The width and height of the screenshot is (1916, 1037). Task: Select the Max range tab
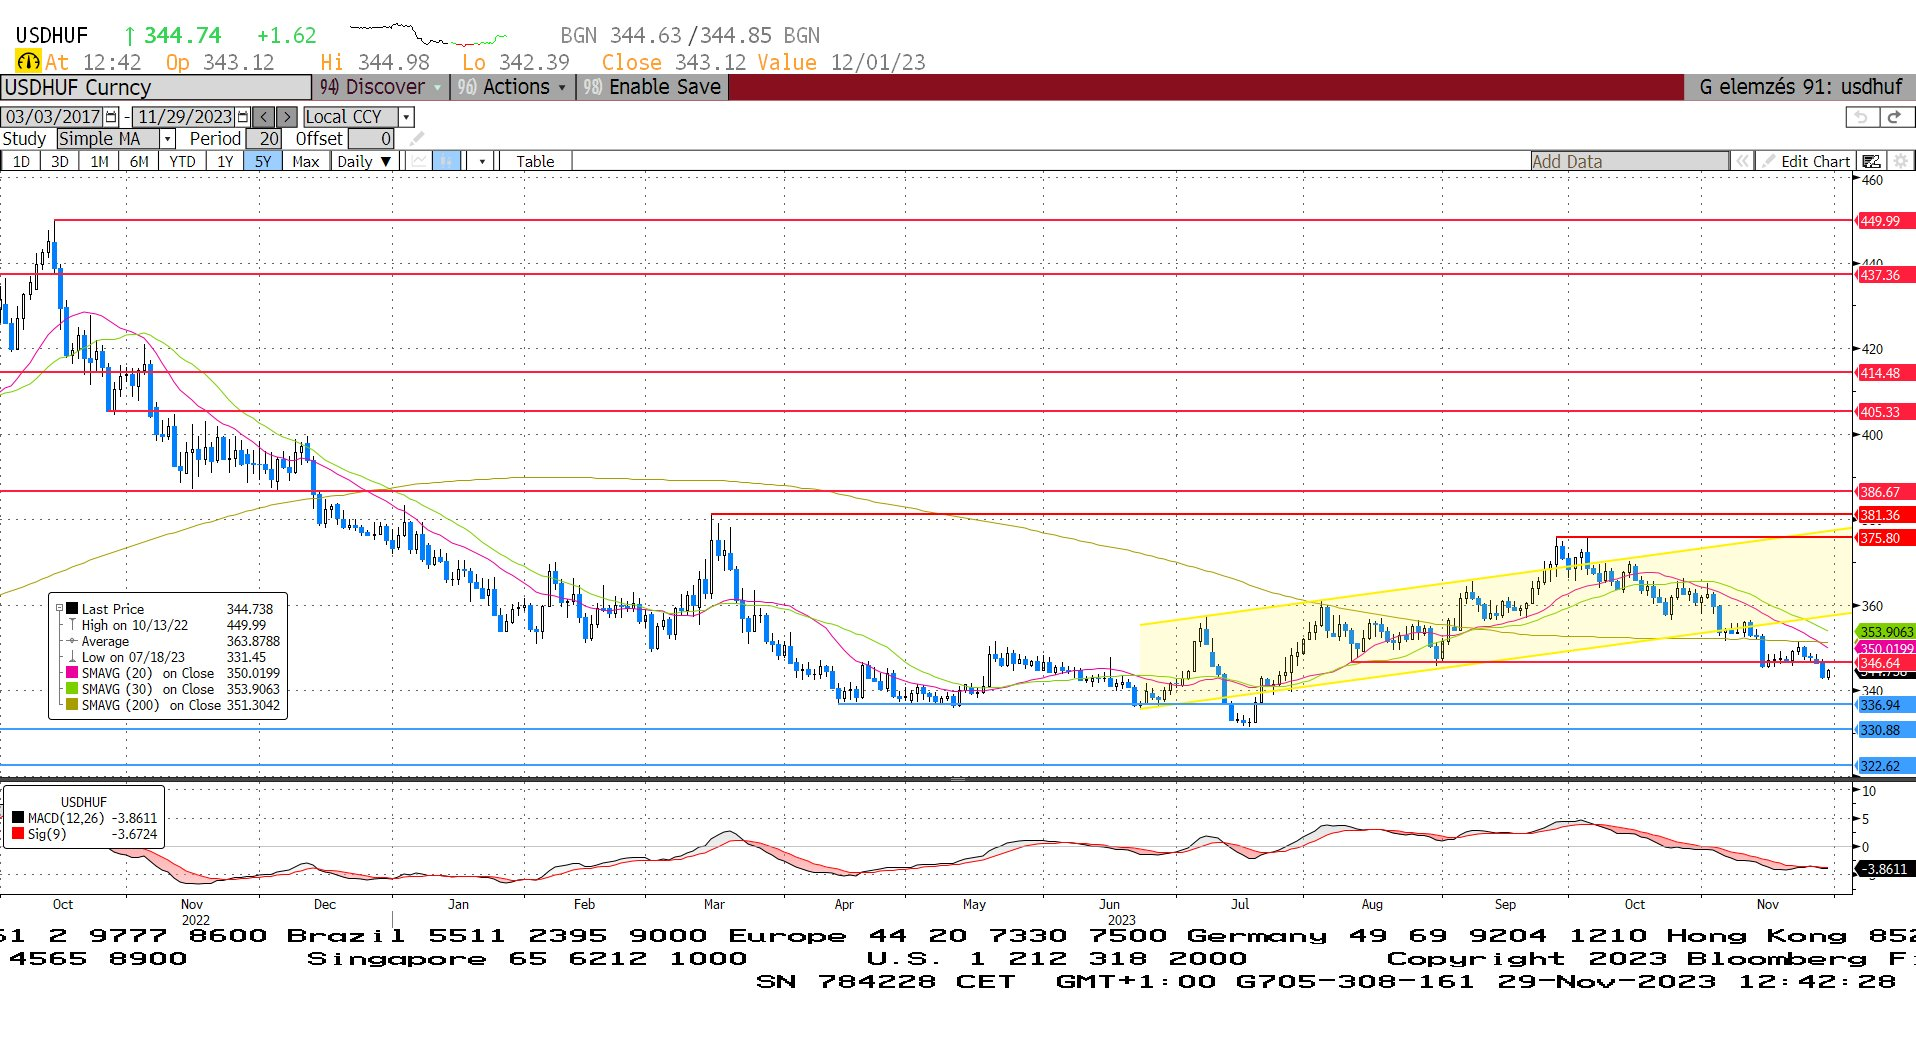click(306, 161)
